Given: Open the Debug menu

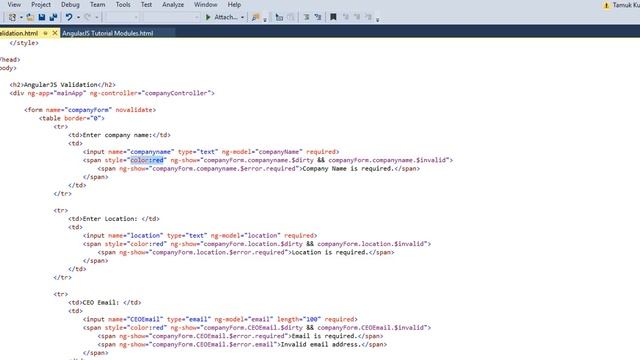Looking at the screenshot, I should tap(70, 4).
